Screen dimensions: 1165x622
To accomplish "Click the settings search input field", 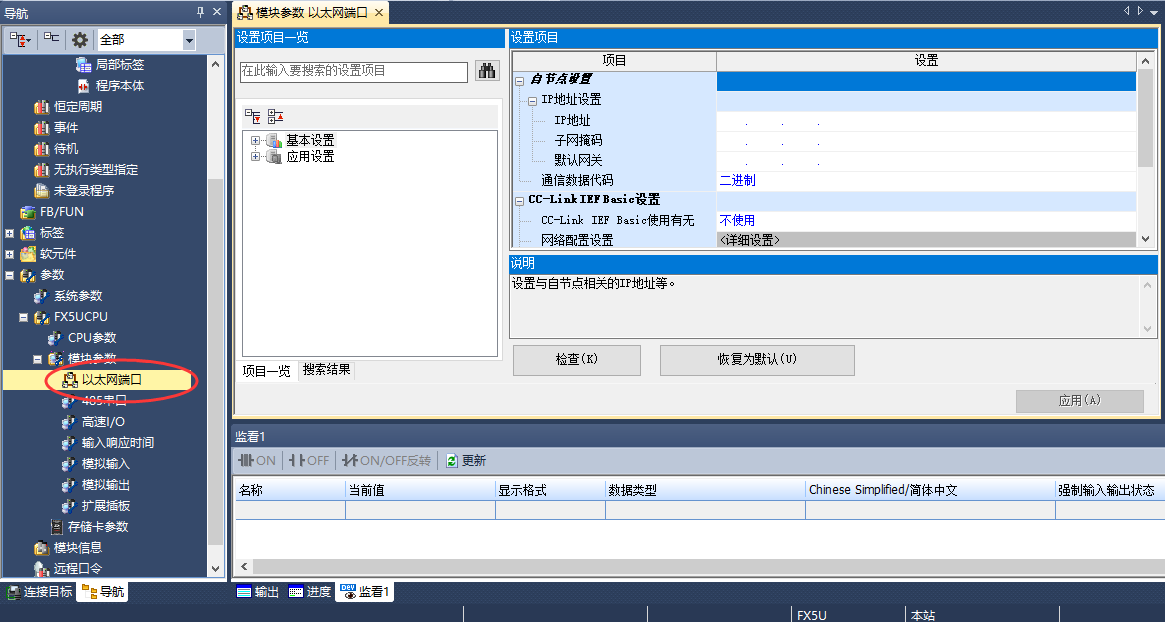I will 354,71.
